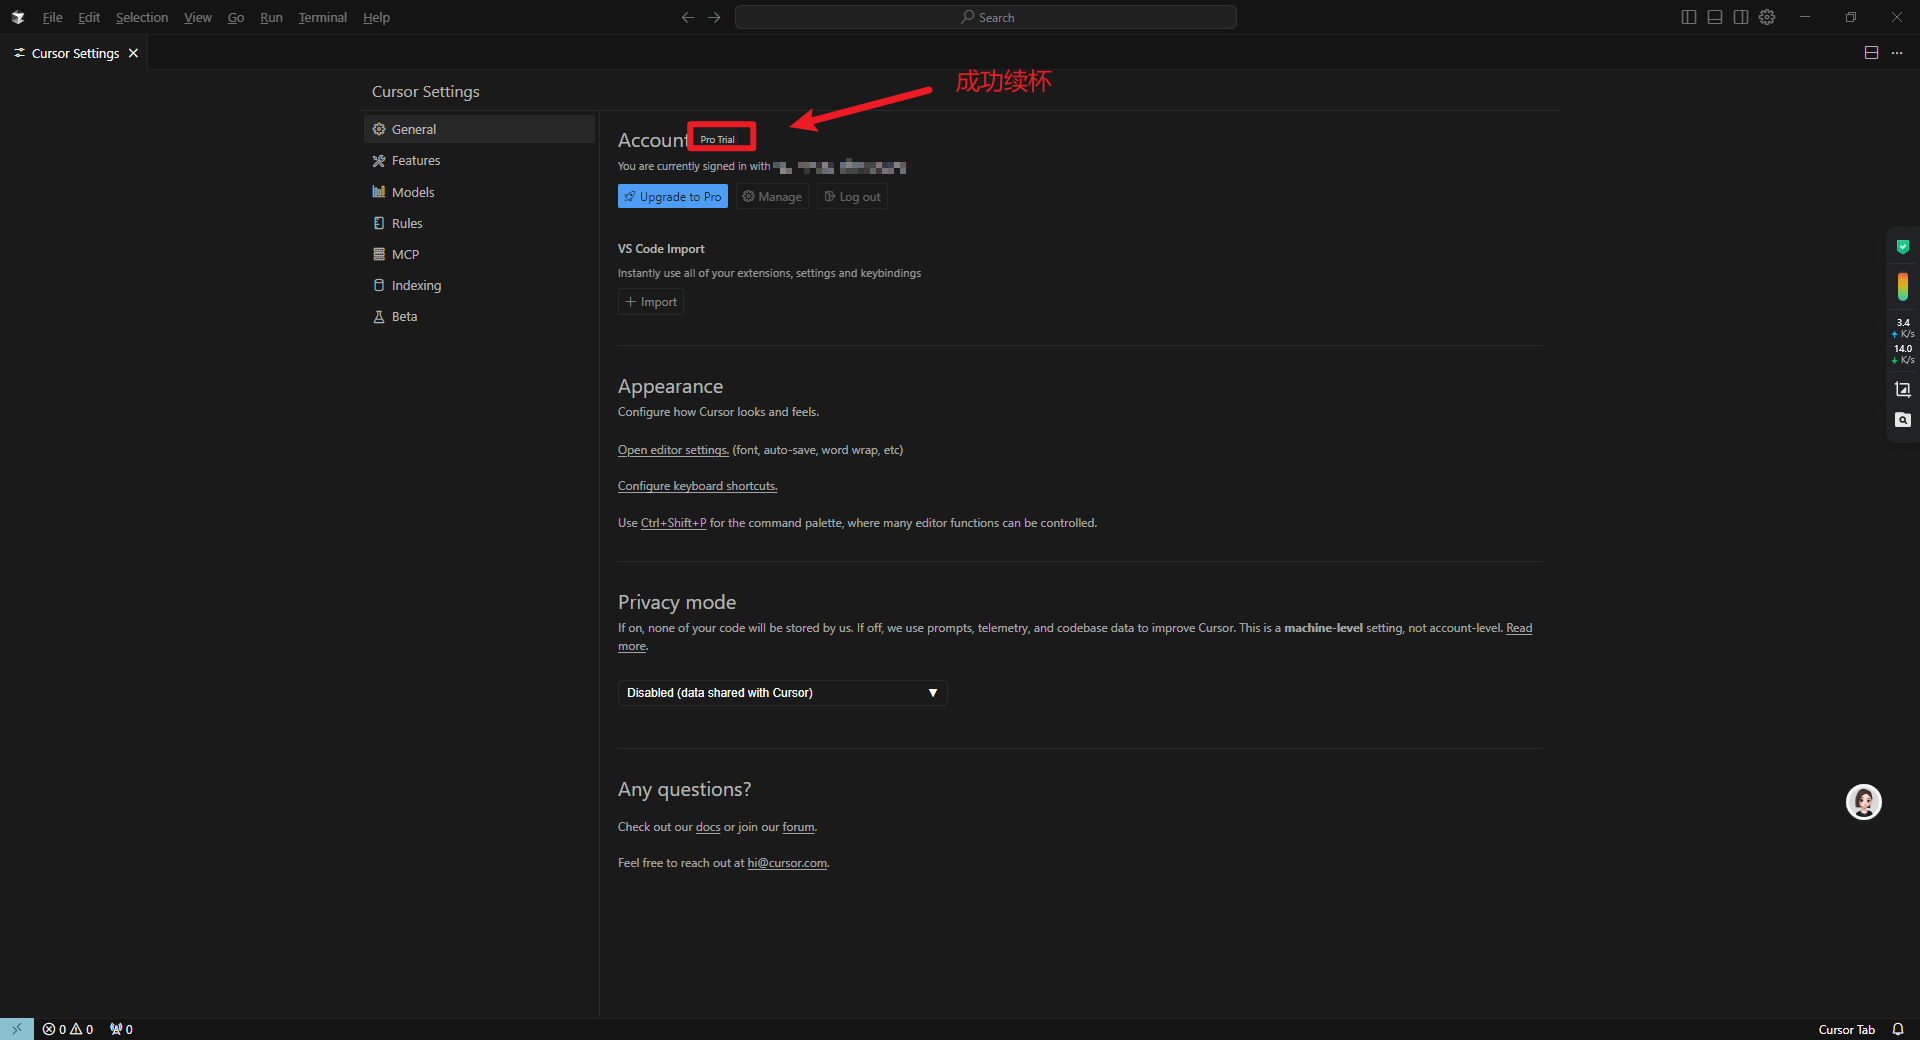This screenshot has width=1920, height=1040.
Task: Open remote window status bar icon
Action: pyautogui.click(x=17, y=1029)
